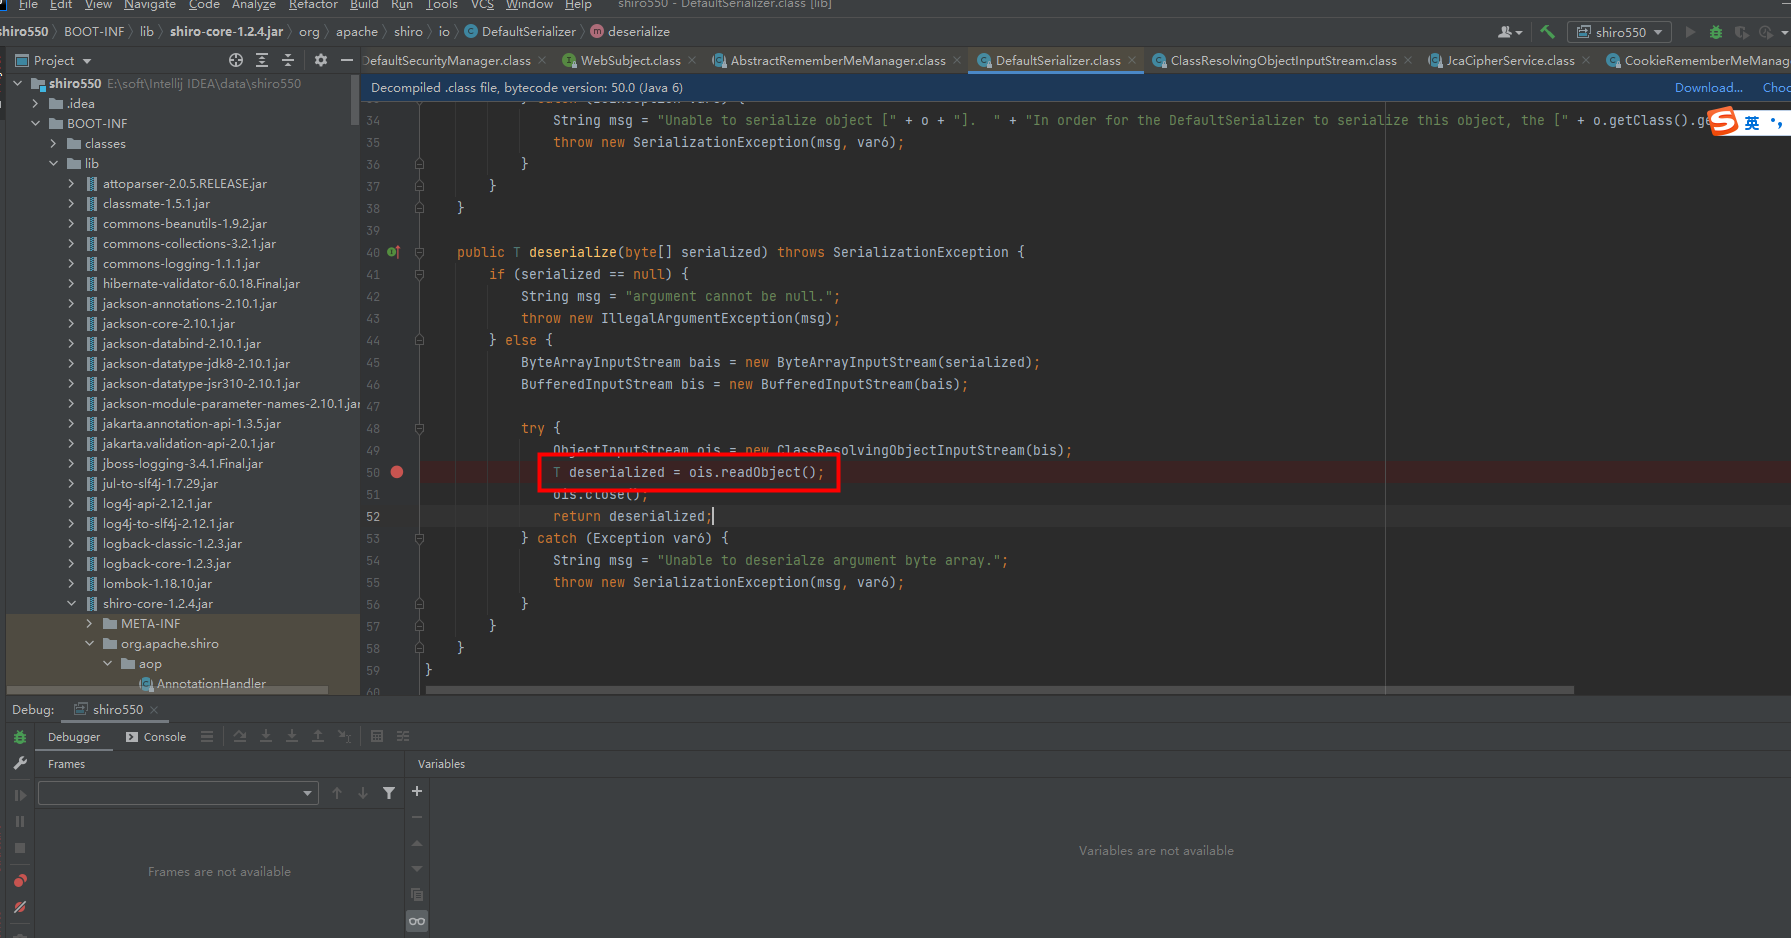Click Expand All icon in Project panel
The height and width of the screenshot is (938, 1791).
point(262,60)
